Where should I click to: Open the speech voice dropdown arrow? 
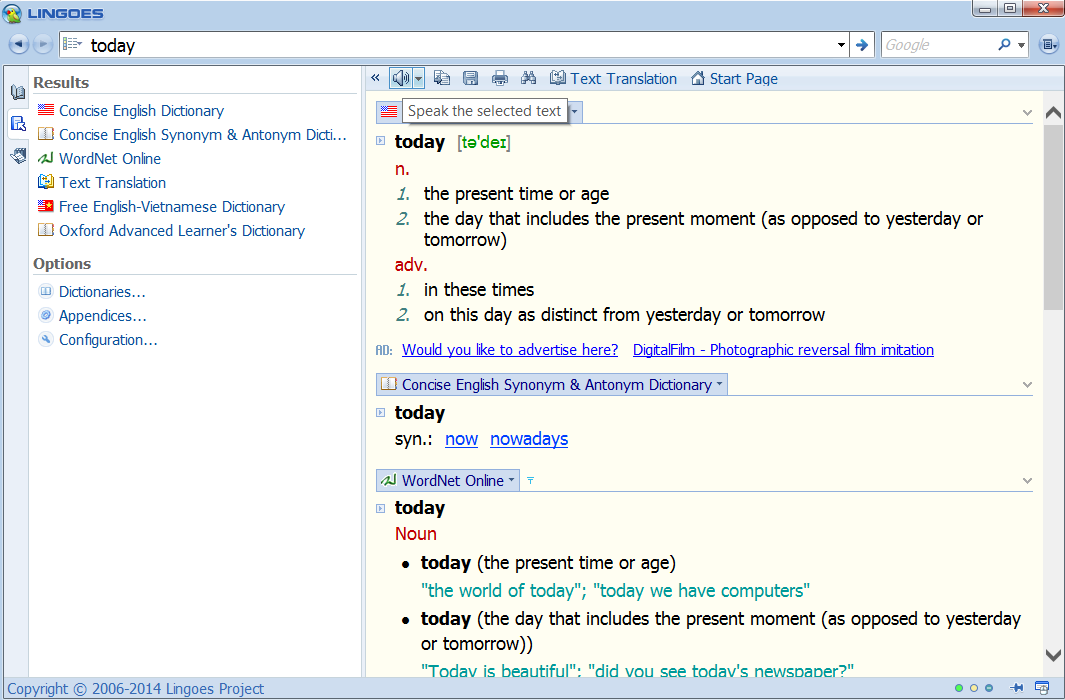[x=418, y=79]
